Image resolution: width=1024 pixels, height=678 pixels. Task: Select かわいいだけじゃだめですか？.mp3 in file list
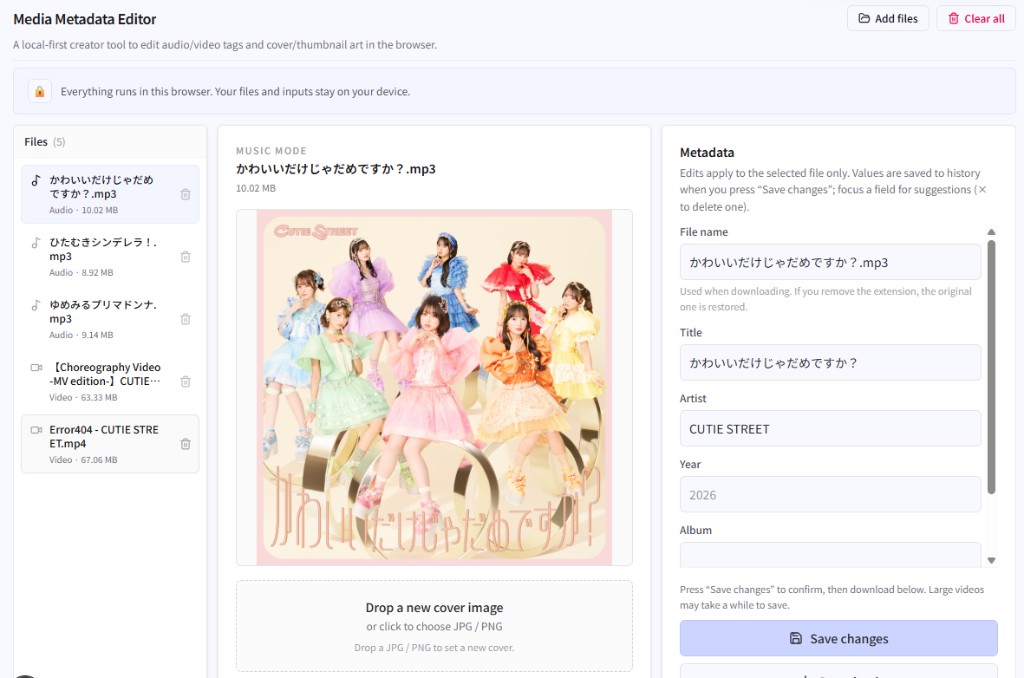point(110,194)
